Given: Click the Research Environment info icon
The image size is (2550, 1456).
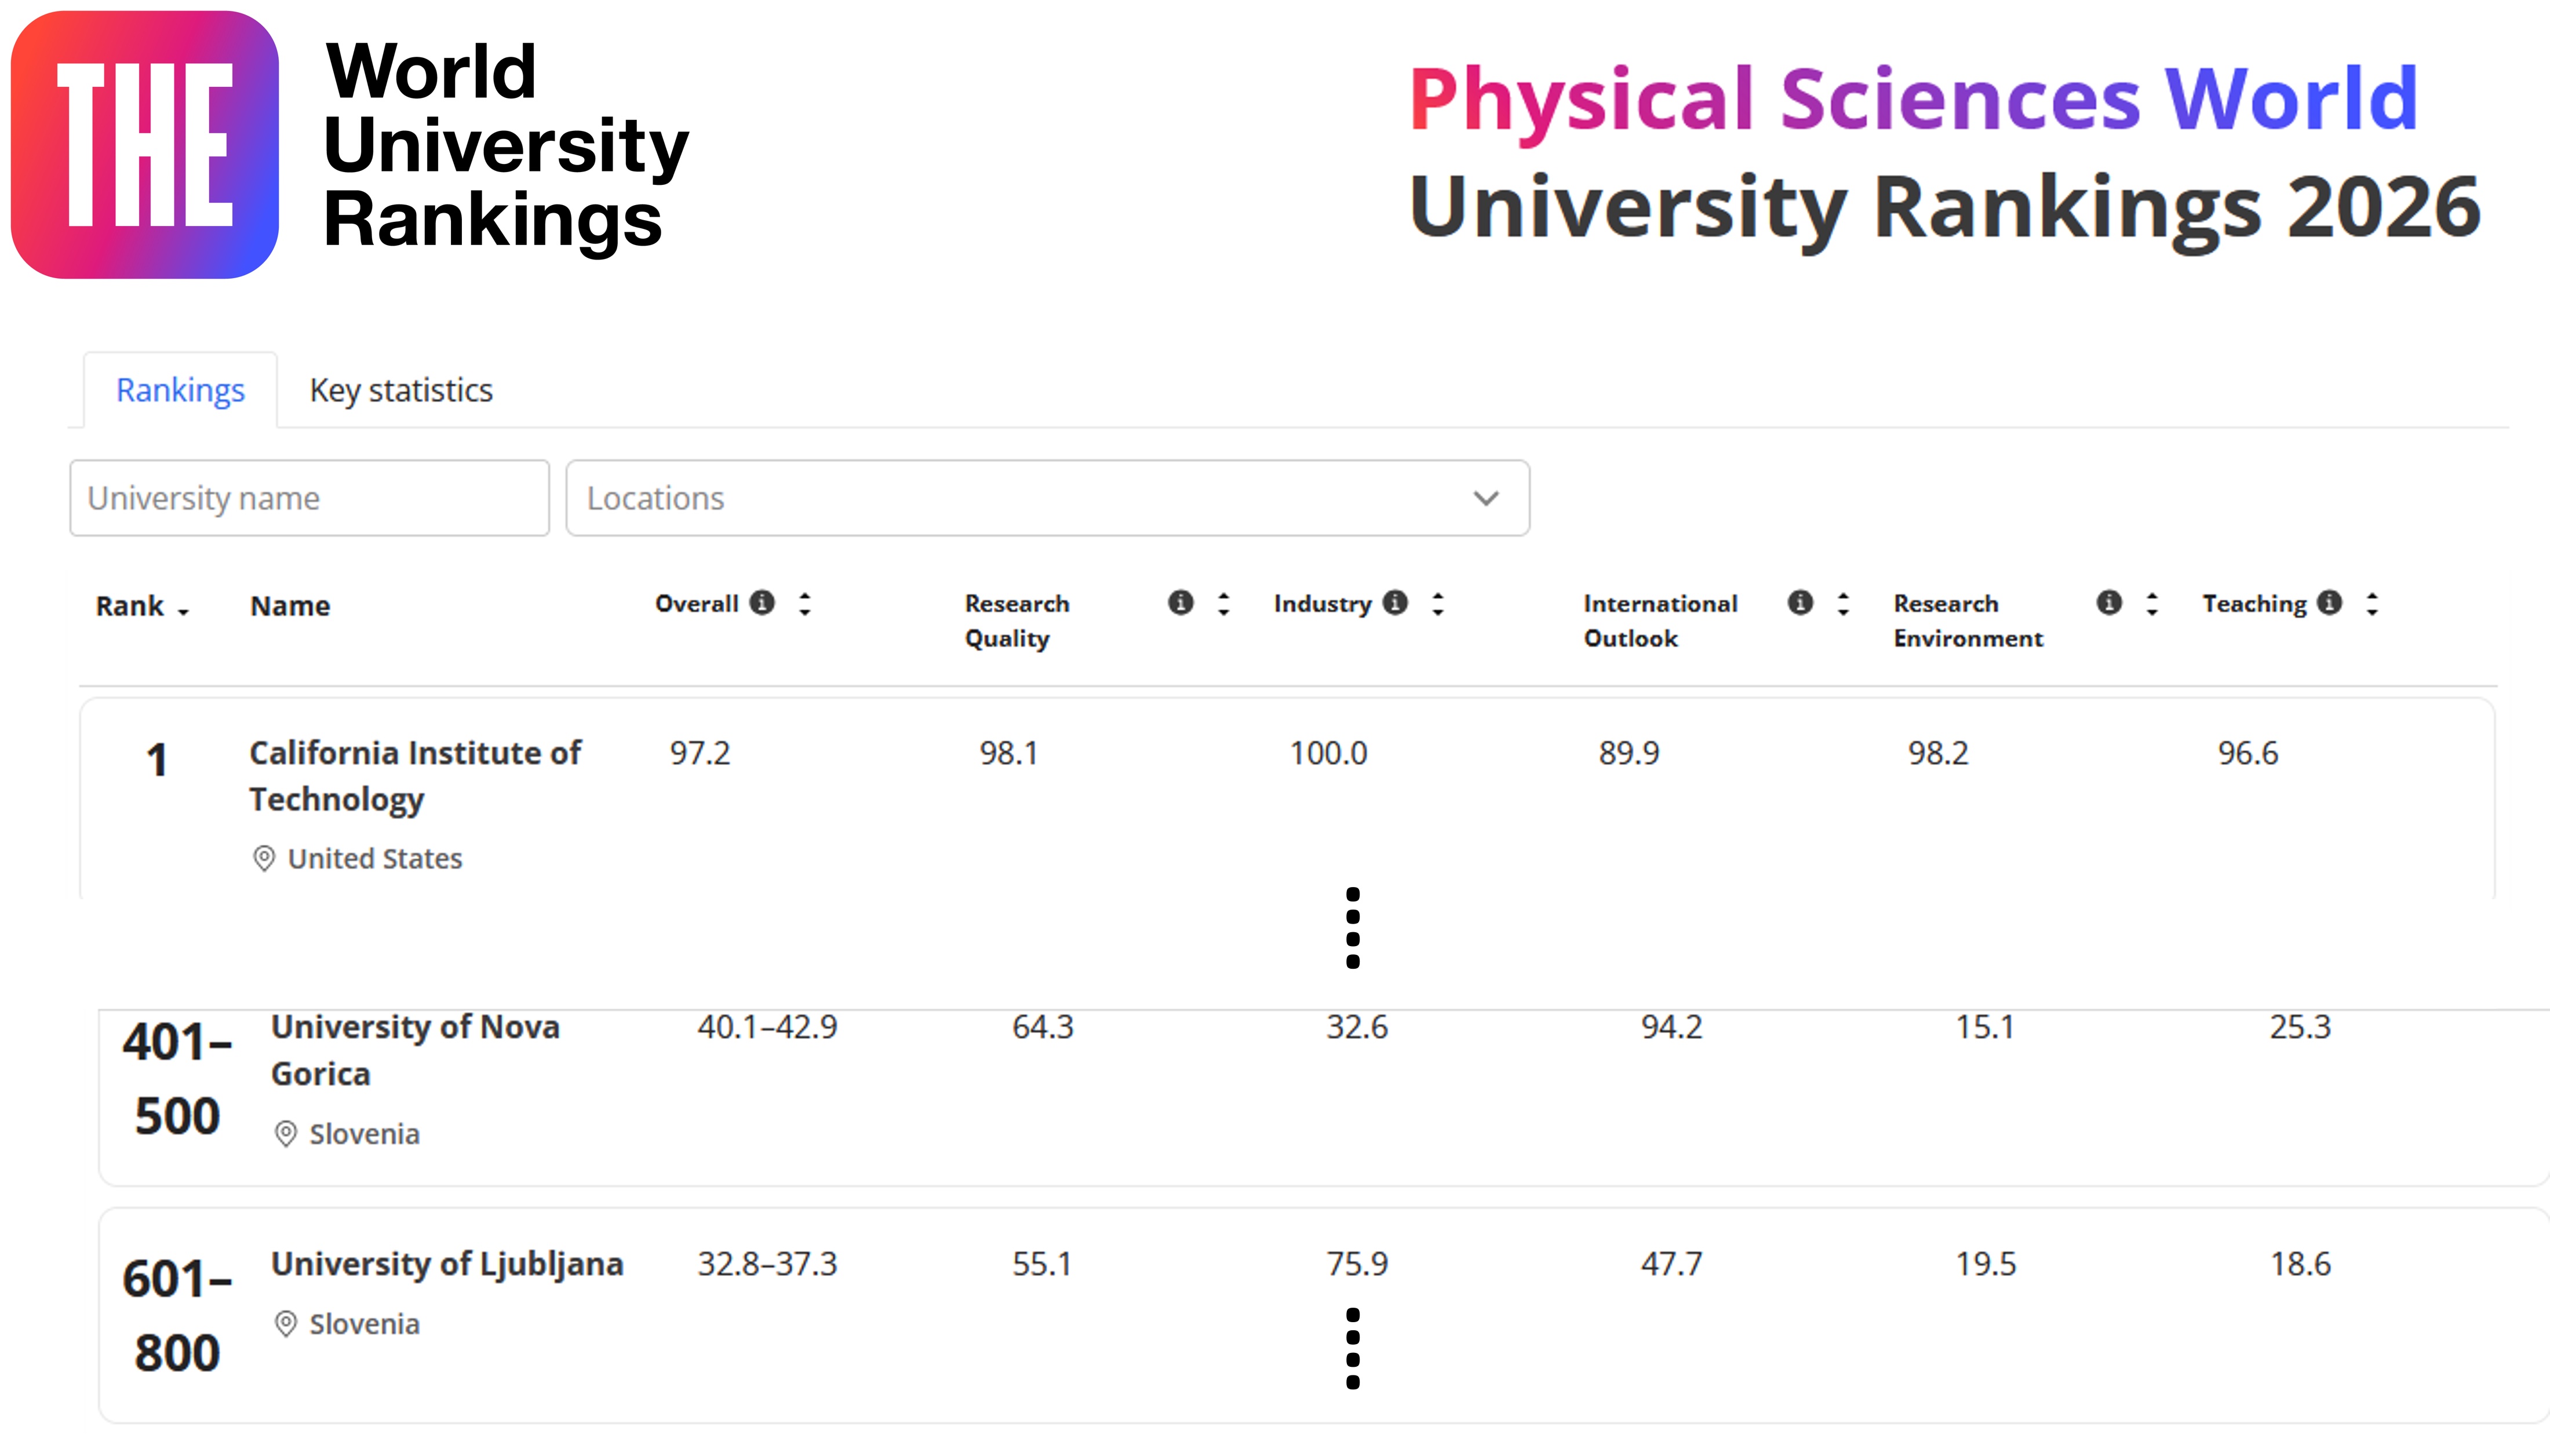Looking at the screenshot, I should [x=2109, y=603].
